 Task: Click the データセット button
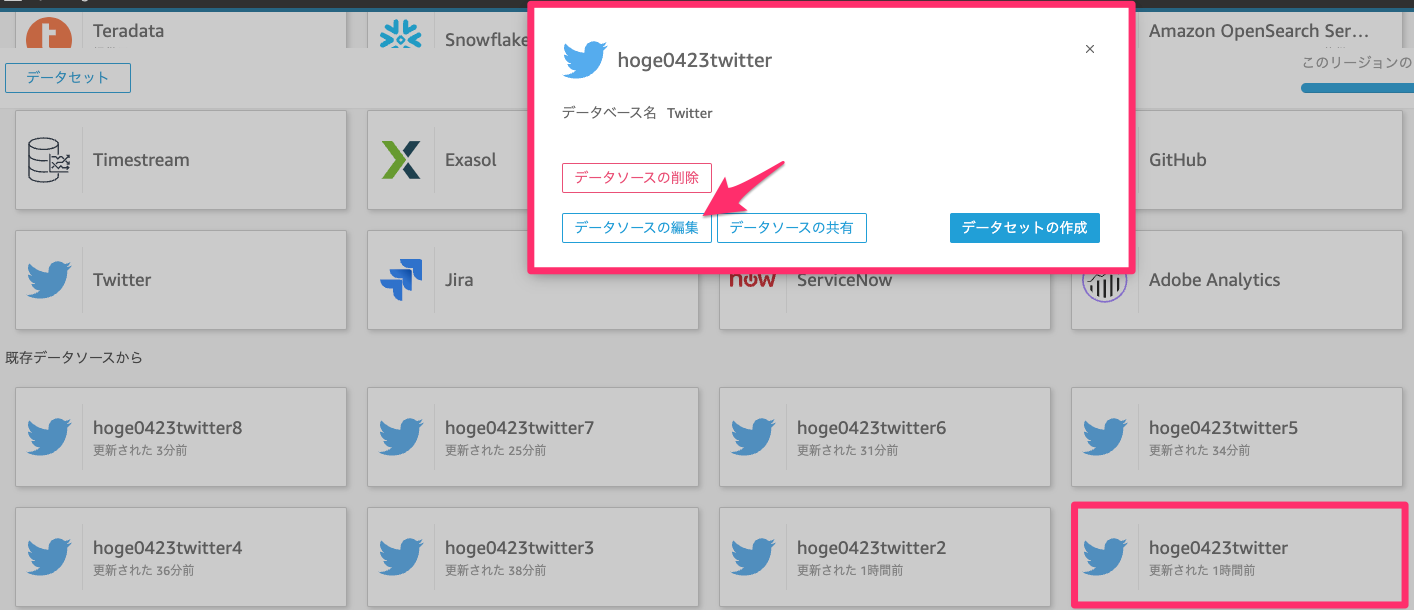tap(68, 78)
